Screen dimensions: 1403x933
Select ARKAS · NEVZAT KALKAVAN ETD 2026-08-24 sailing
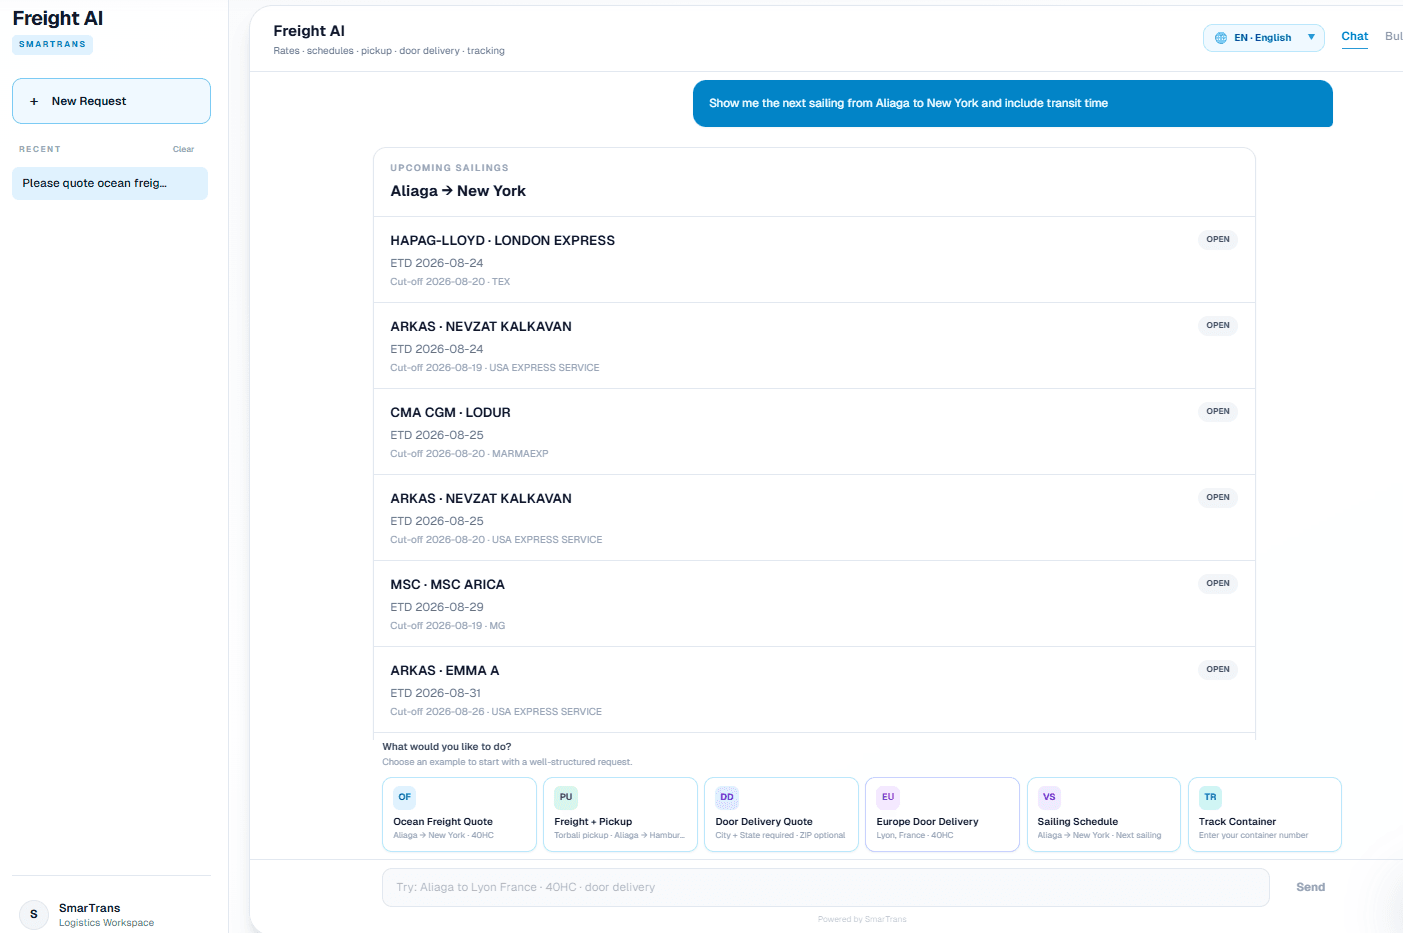[x=814, y=346]
